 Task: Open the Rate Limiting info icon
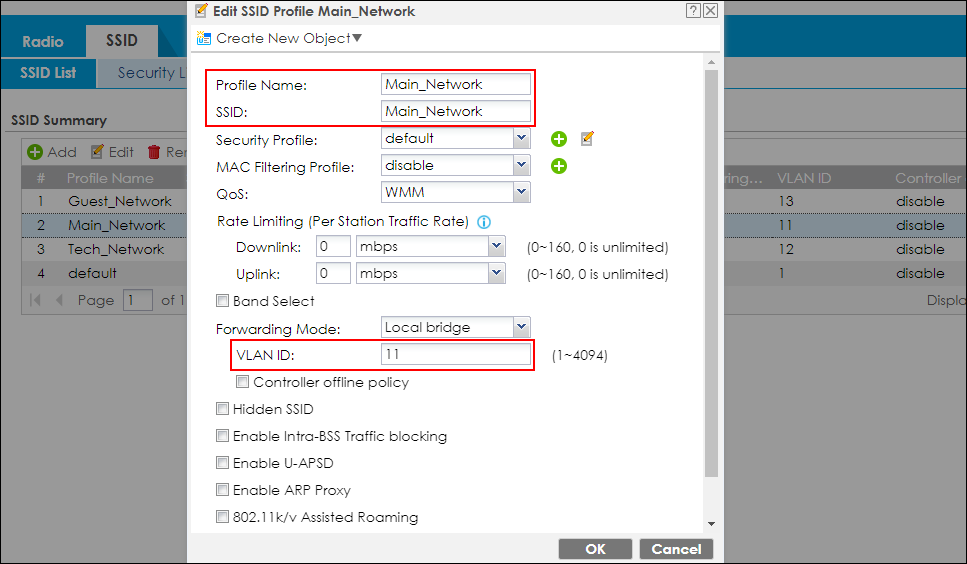pos(484,222)
